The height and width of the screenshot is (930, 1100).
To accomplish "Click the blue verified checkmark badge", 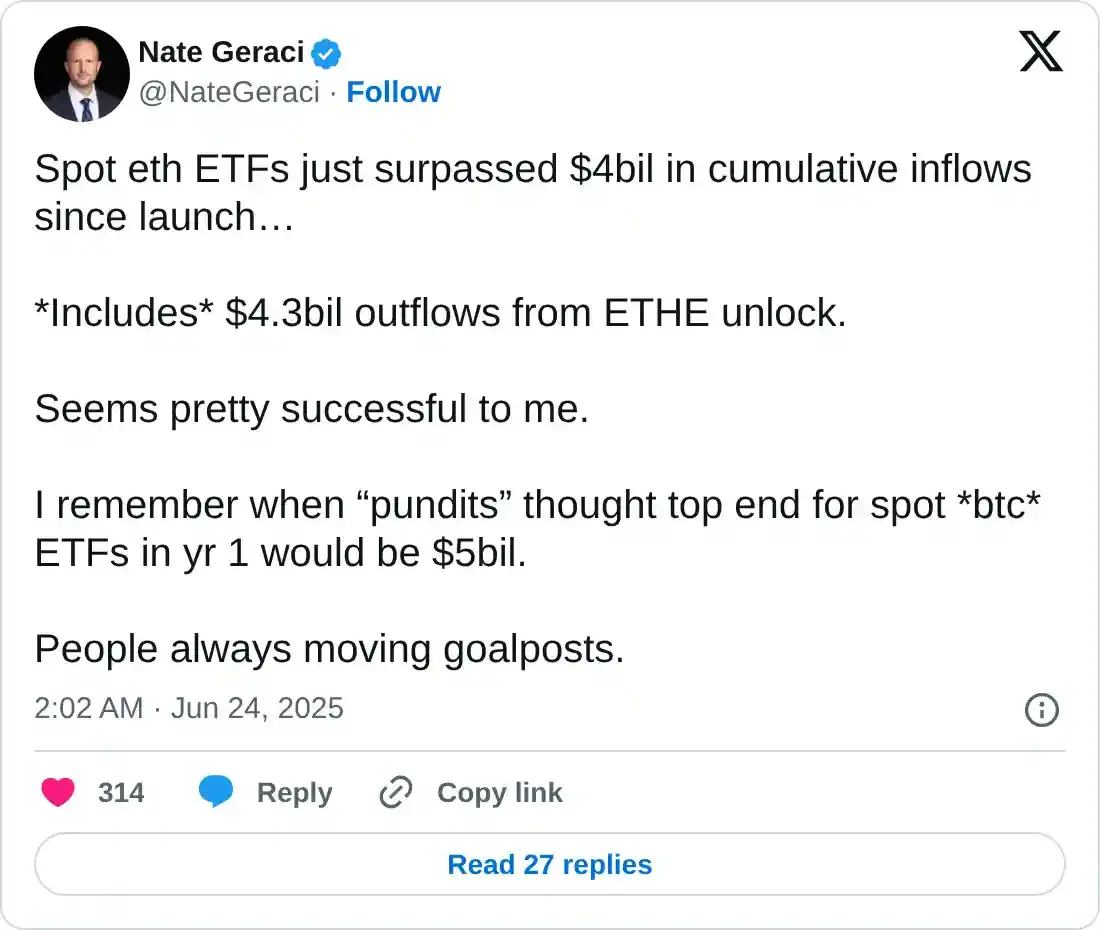I will 327,51.
